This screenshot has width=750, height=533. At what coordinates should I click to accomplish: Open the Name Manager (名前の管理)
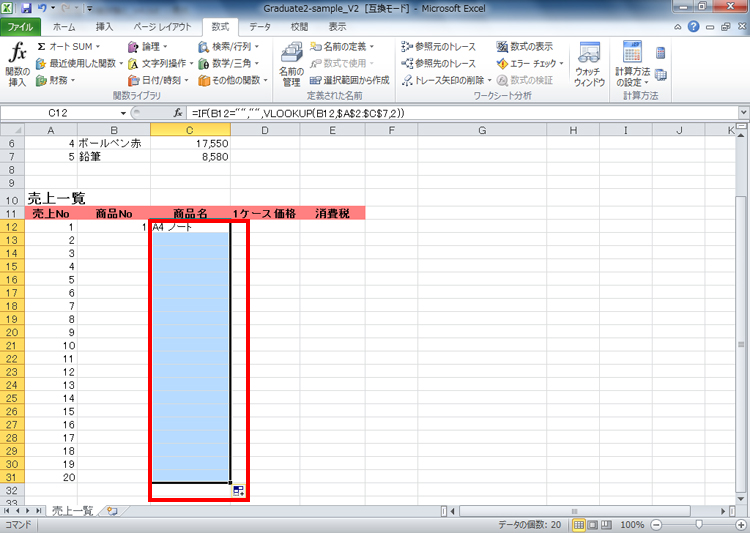tap(291, 65)
